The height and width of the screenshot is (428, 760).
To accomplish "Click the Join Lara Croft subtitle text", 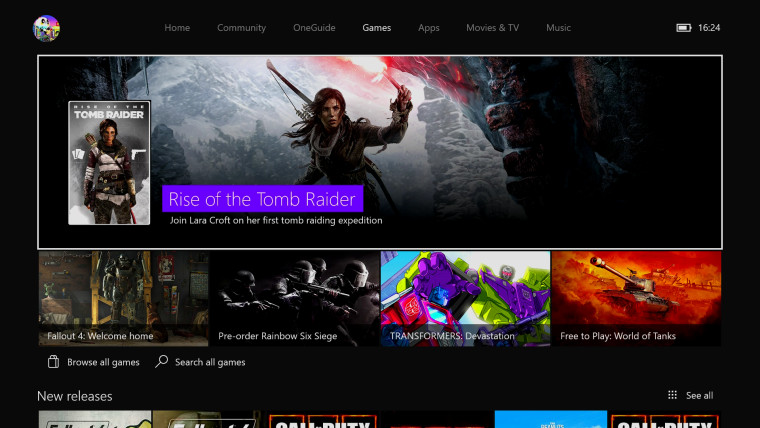I will 276,221.
